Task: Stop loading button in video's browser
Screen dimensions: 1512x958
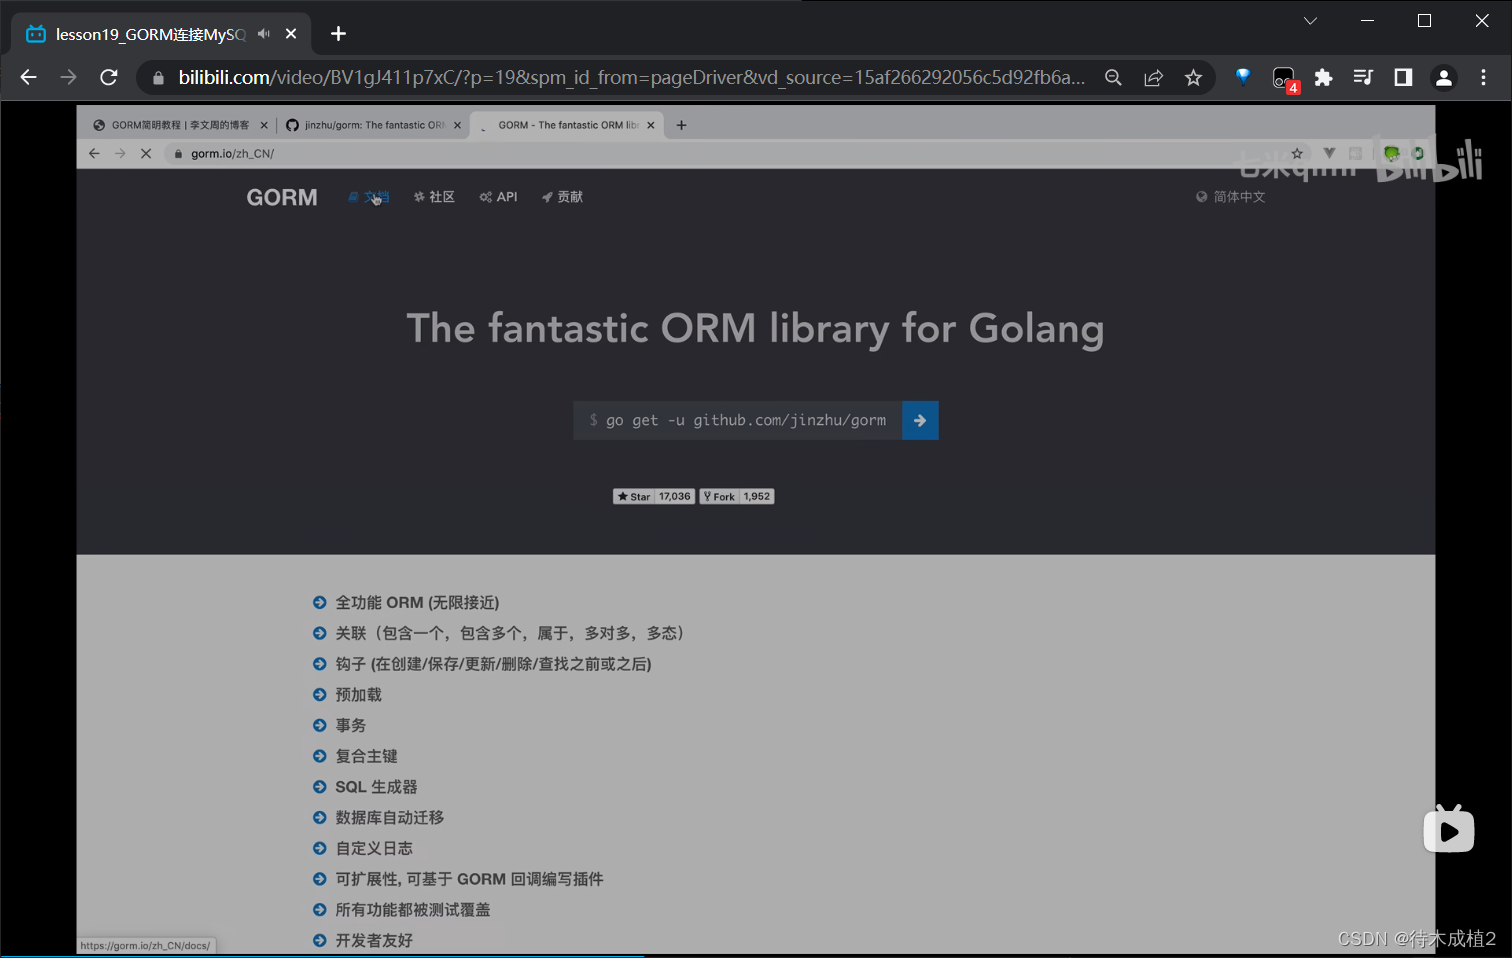Action: (146, 153)
